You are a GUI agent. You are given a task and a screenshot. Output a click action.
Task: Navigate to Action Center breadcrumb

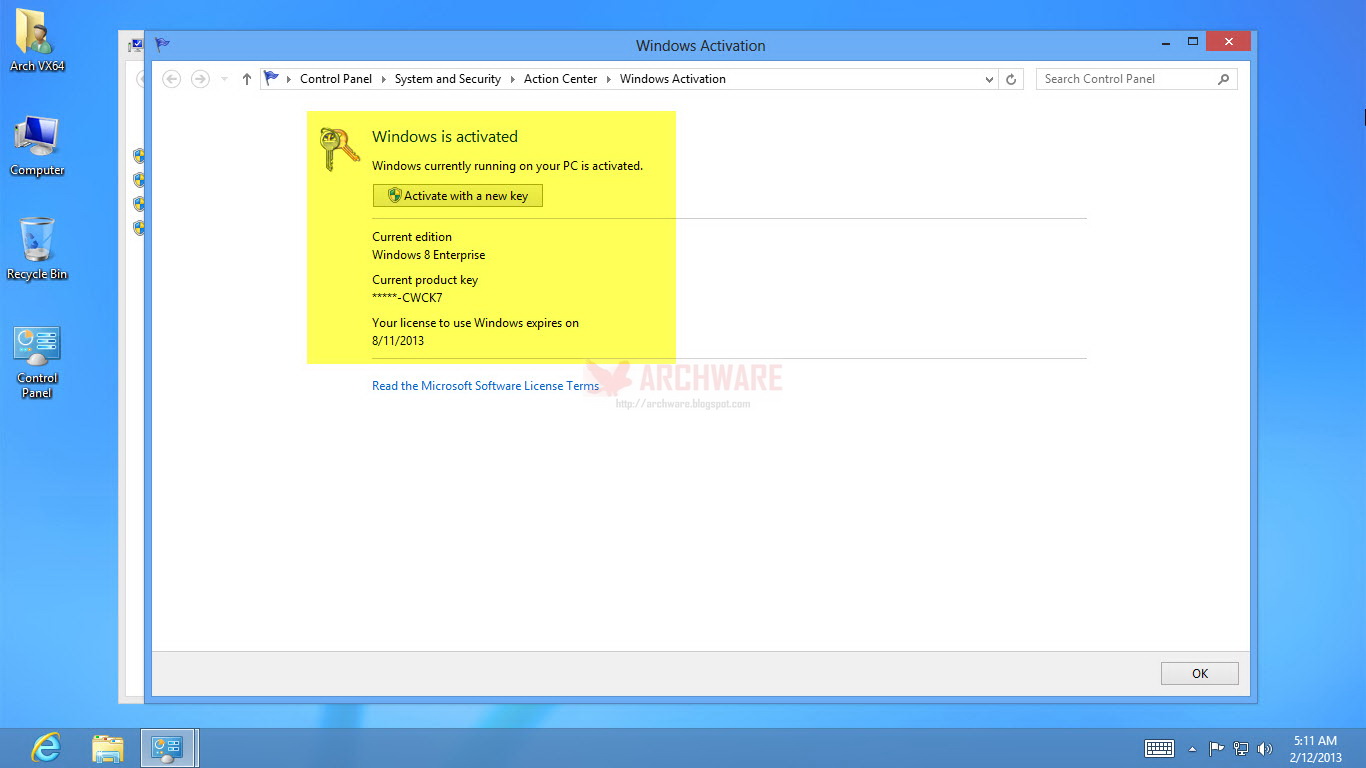tap(561, 79)
